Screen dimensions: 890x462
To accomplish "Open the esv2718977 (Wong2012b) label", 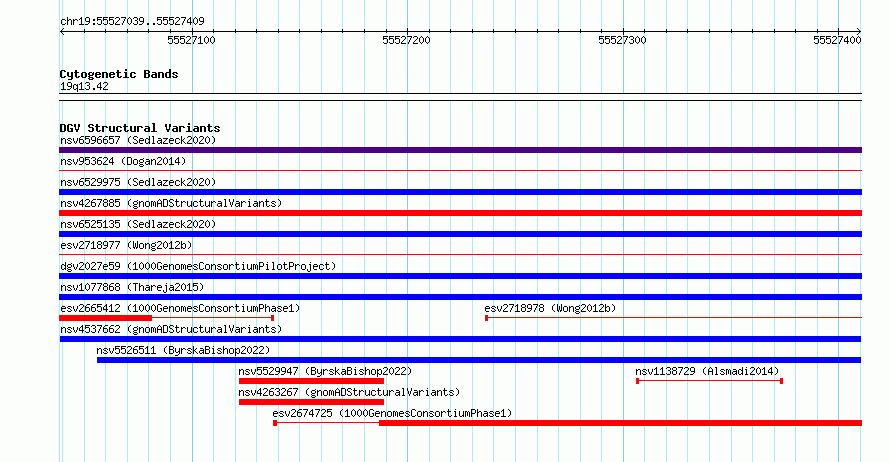I will point(126,245).
